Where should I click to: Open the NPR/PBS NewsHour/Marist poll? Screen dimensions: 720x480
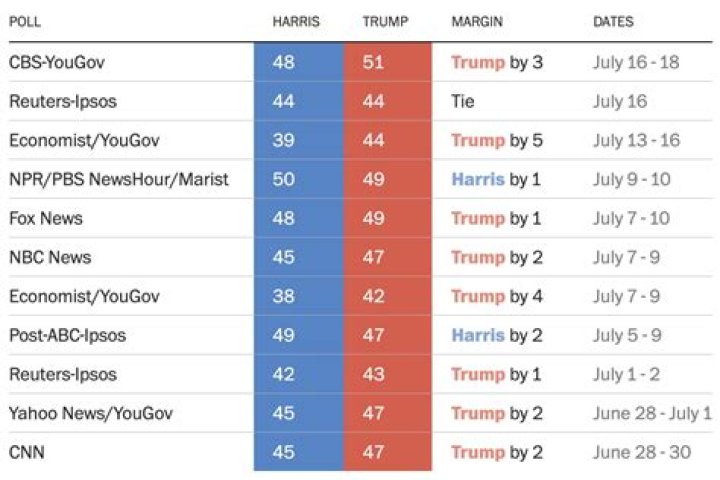click(119, 179)
